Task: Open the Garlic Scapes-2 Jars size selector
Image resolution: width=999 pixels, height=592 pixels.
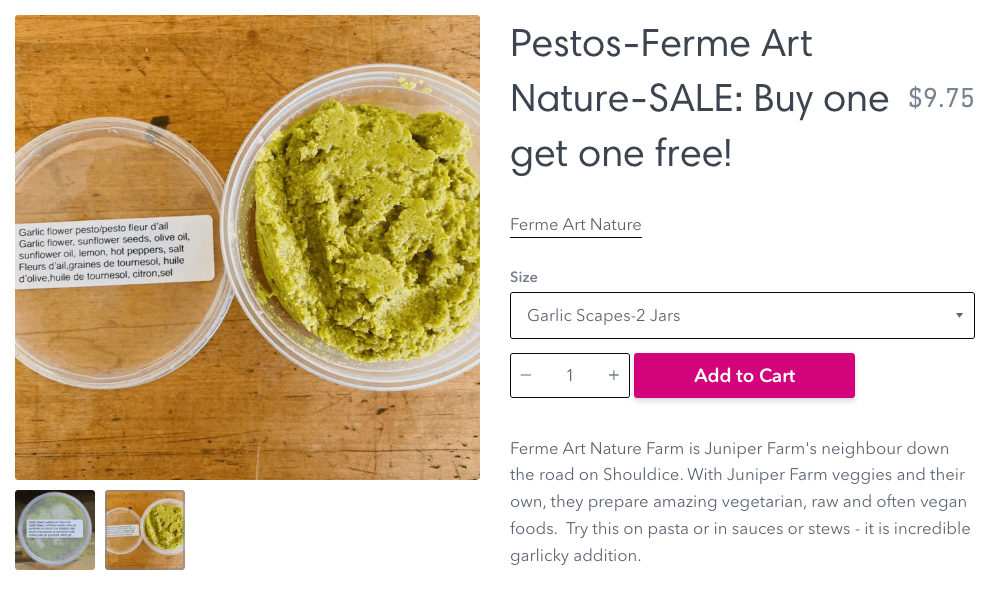Action: click(740, 316)
